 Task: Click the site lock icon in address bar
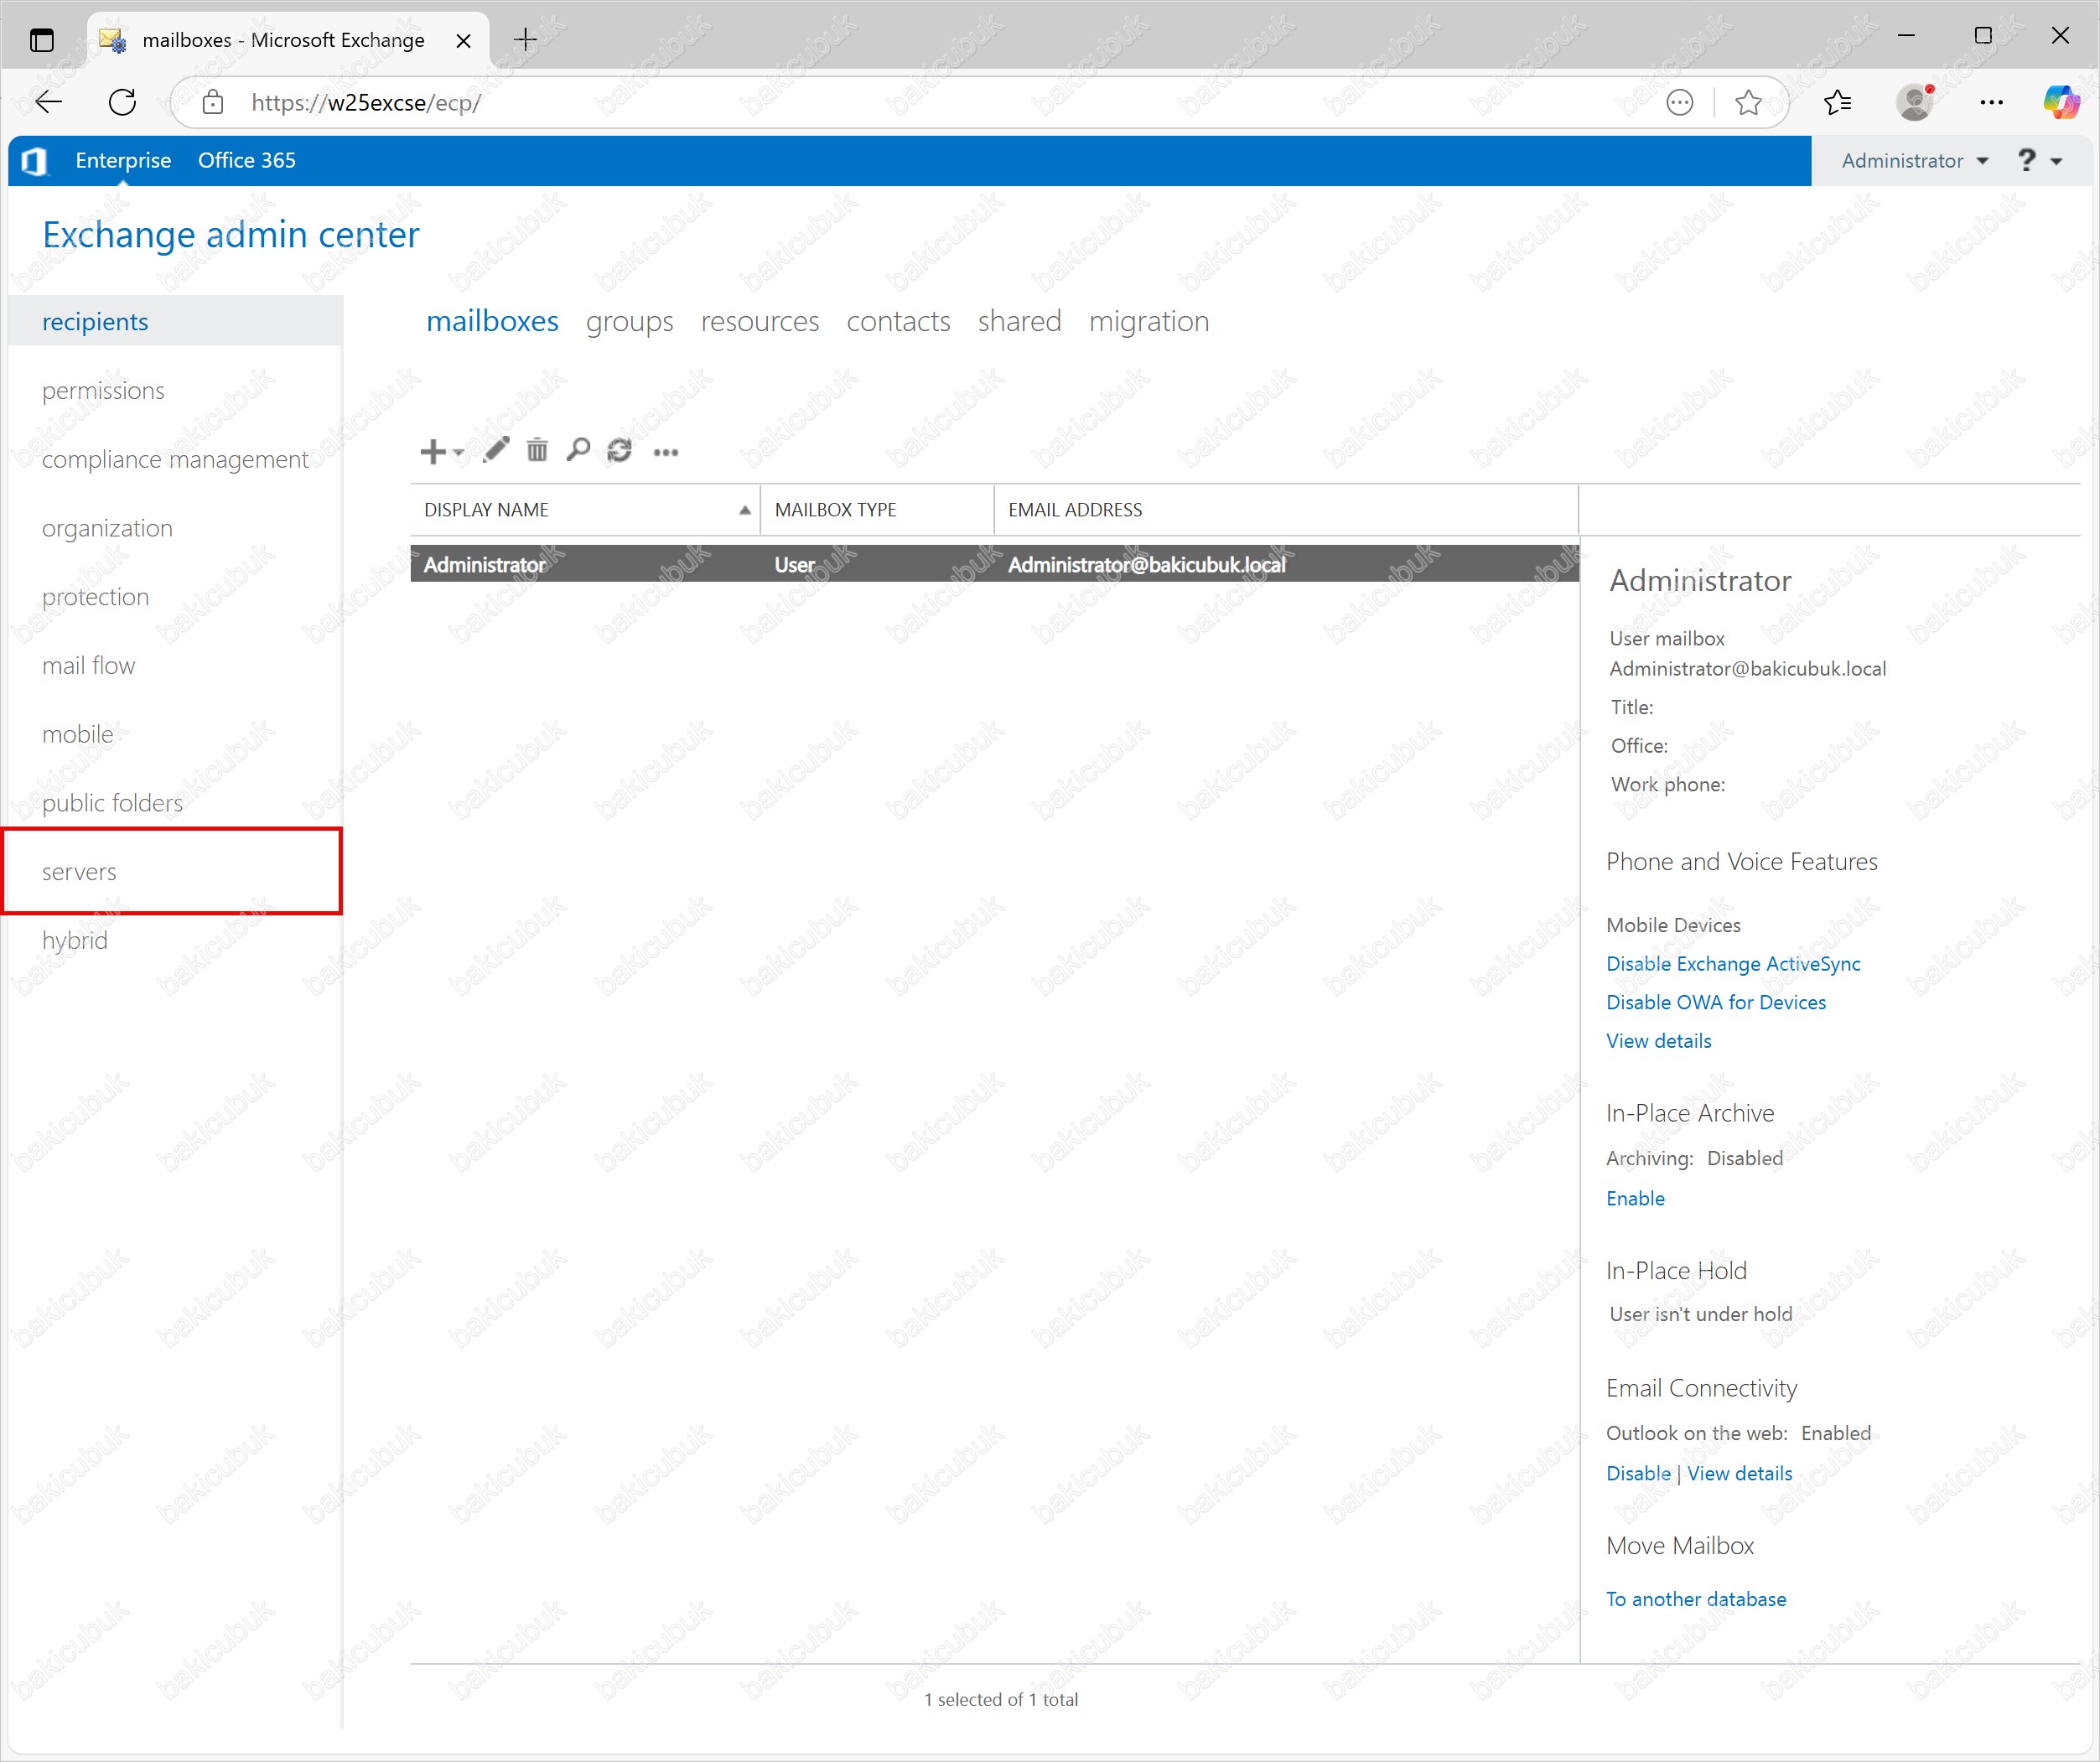(212, 102)
